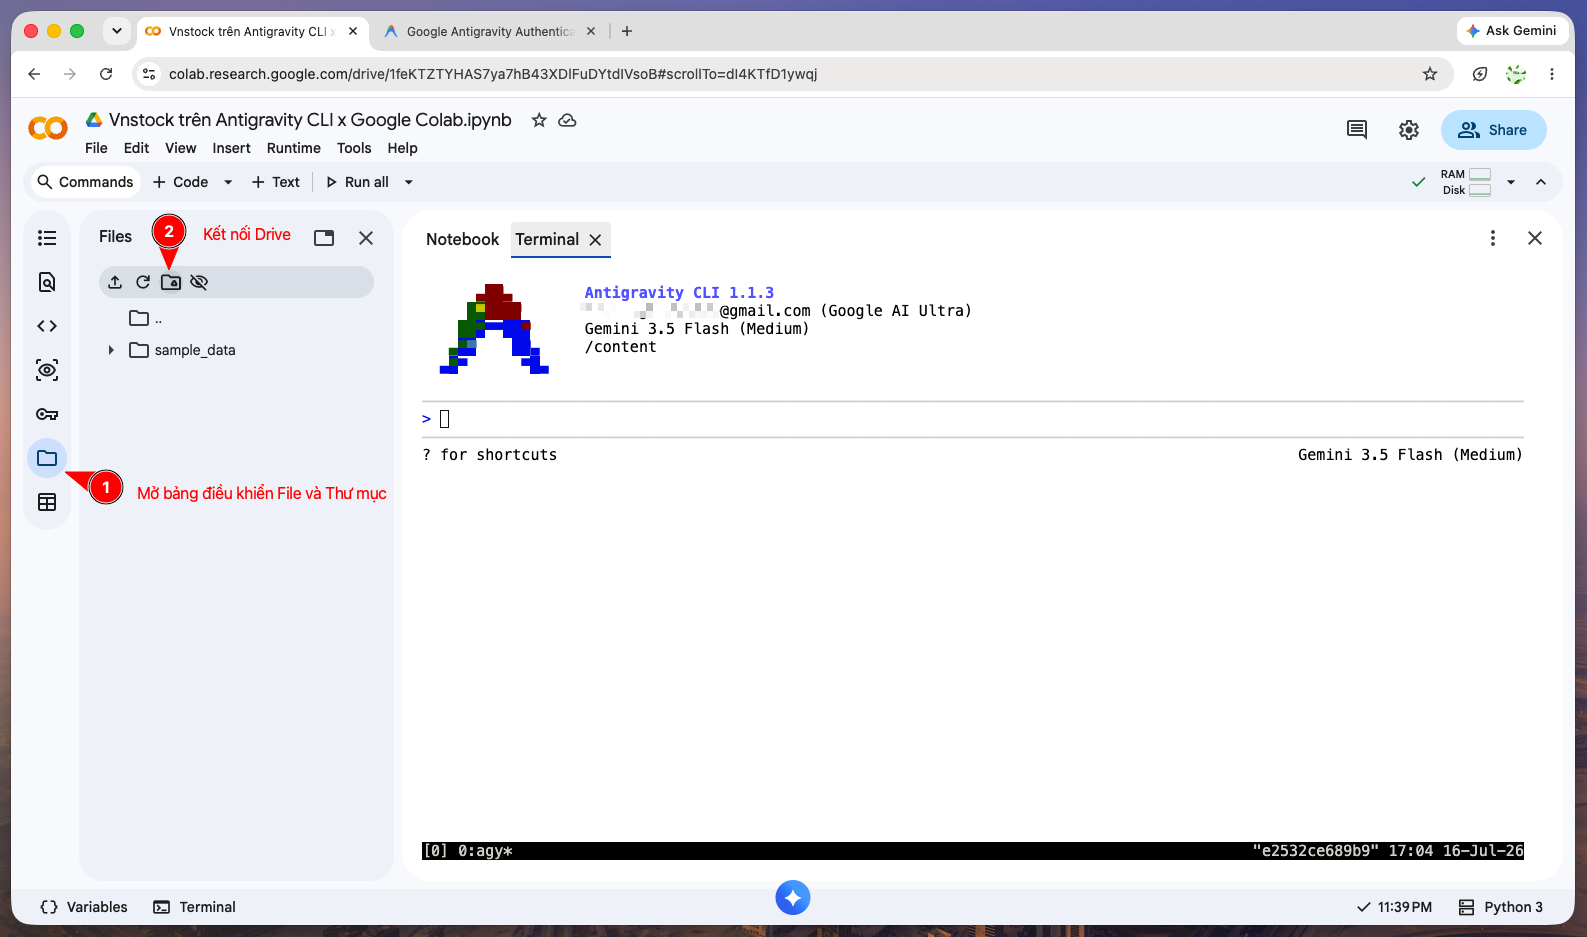
Task: Expand the Code cell dropdown arrow
Action: point(228,182)
